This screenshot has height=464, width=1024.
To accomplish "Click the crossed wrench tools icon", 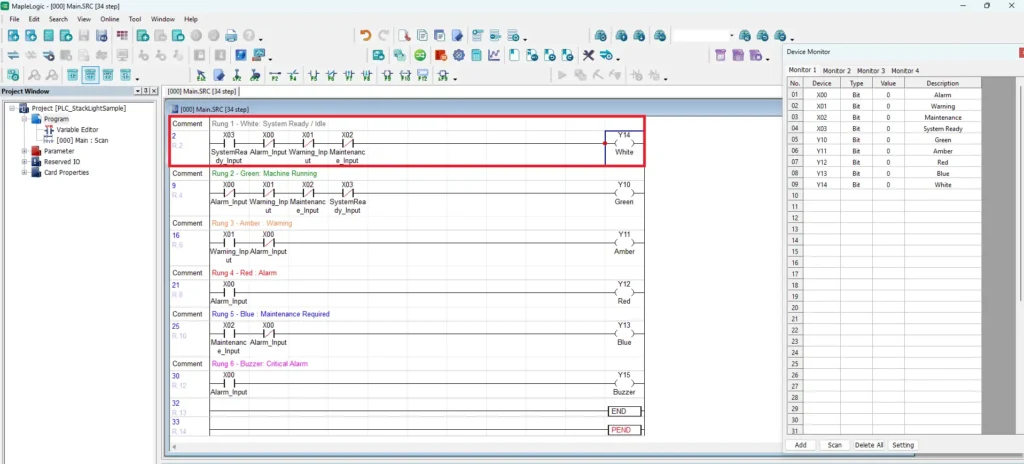I will [588, 56].
